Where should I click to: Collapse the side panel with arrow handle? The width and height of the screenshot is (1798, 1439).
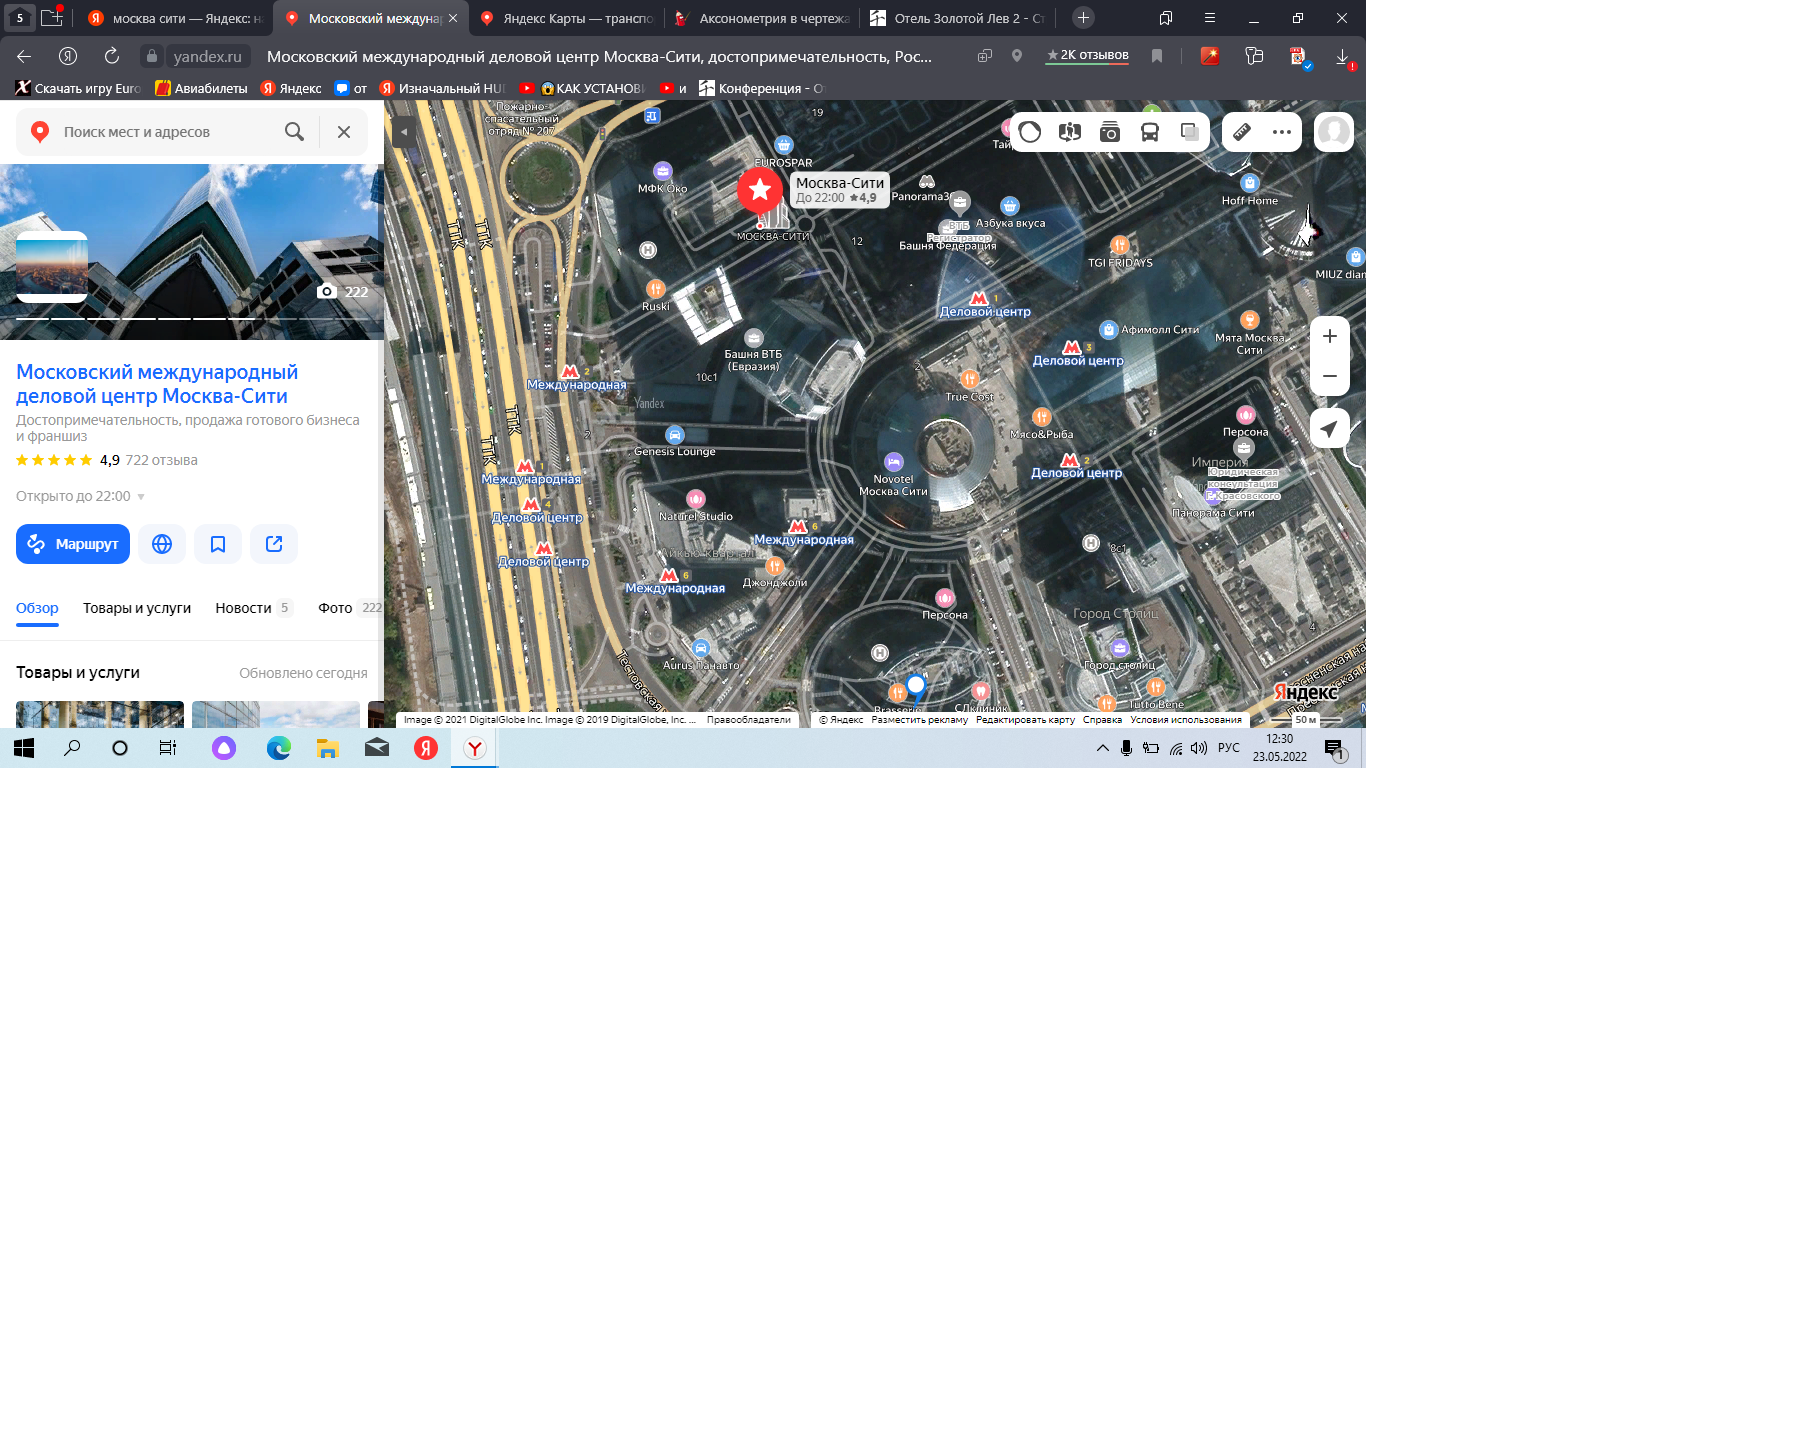tap(404, 132)
